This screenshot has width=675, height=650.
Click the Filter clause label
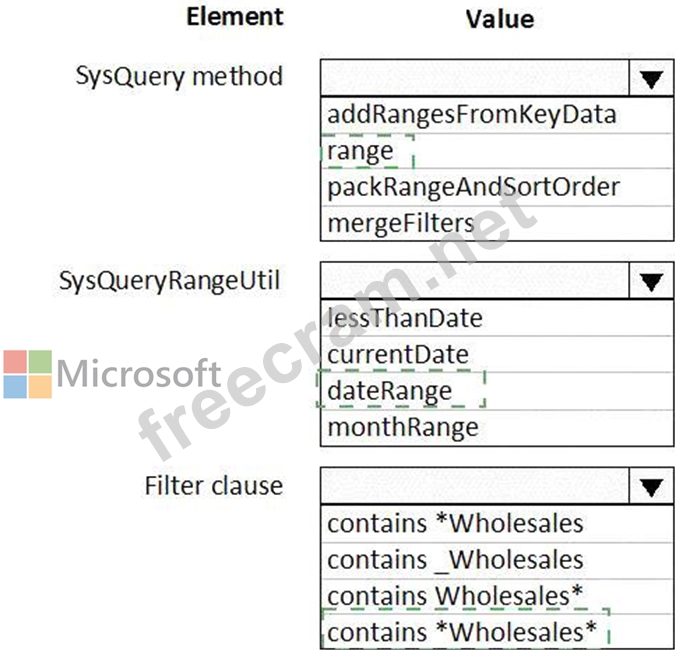(x=213, y=486)
